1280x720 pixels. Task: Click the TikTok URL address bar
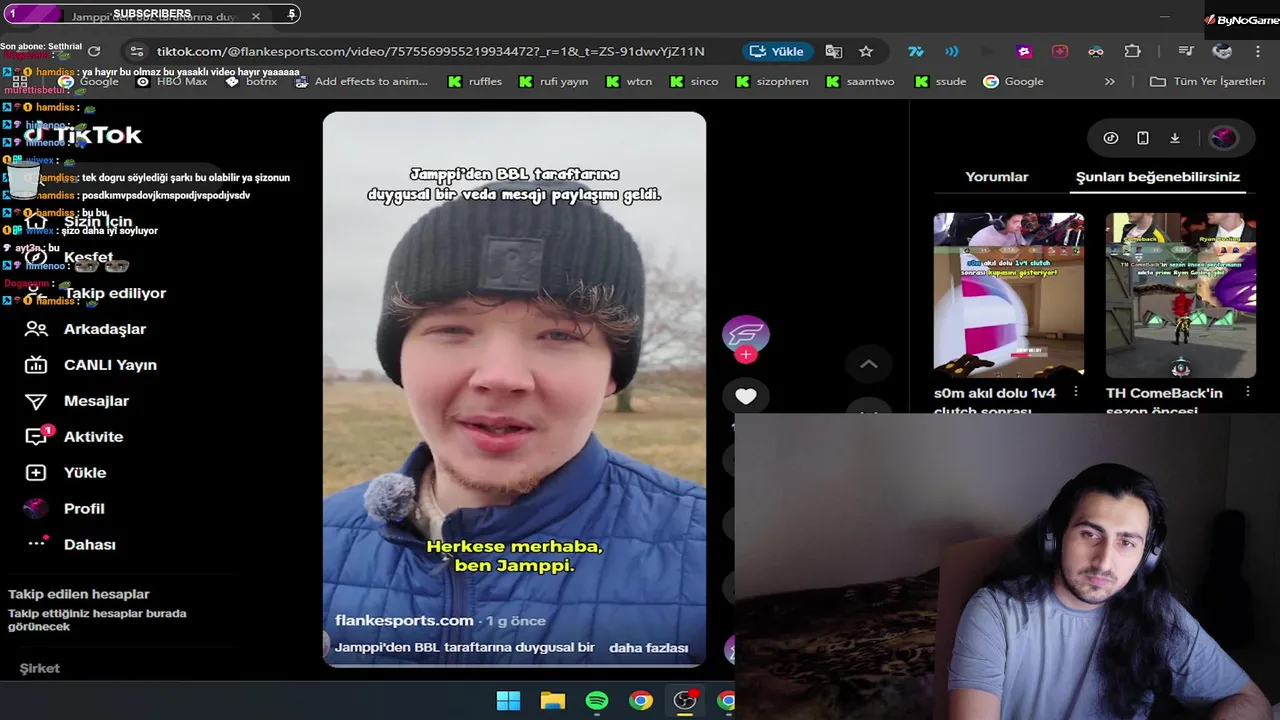pos(430,51)
